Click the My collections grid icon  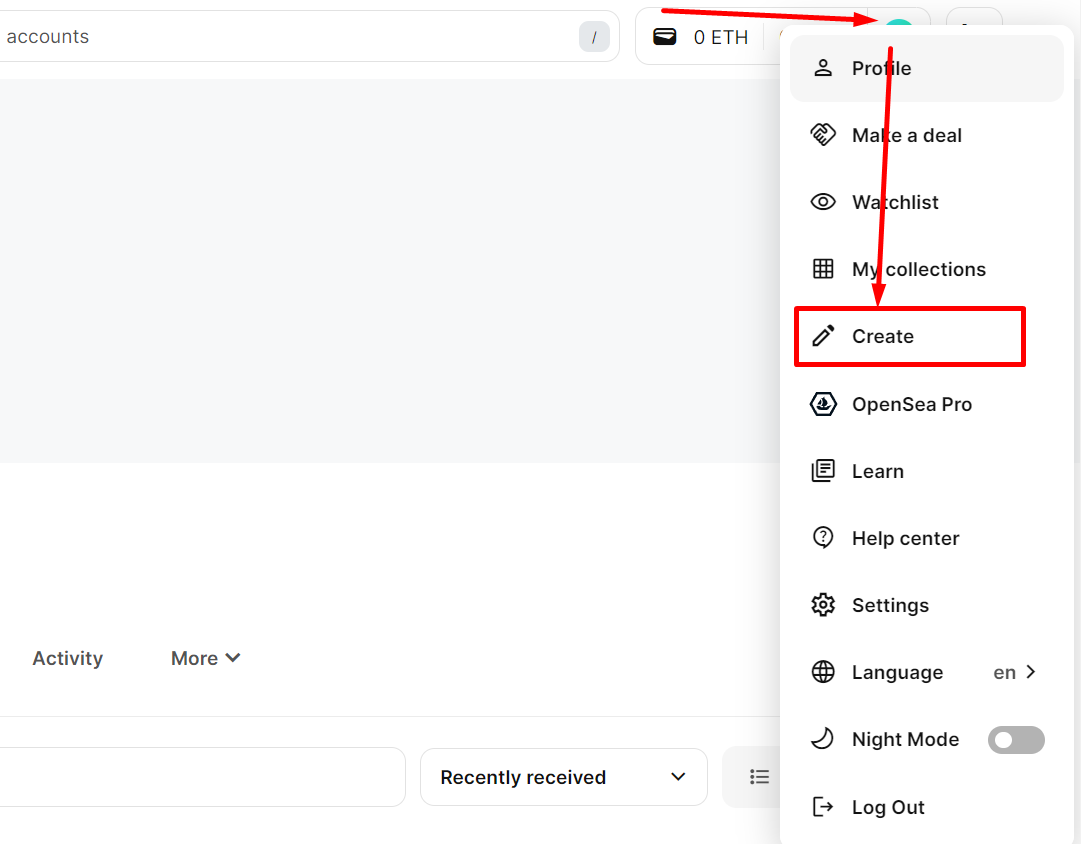point(823,269)
